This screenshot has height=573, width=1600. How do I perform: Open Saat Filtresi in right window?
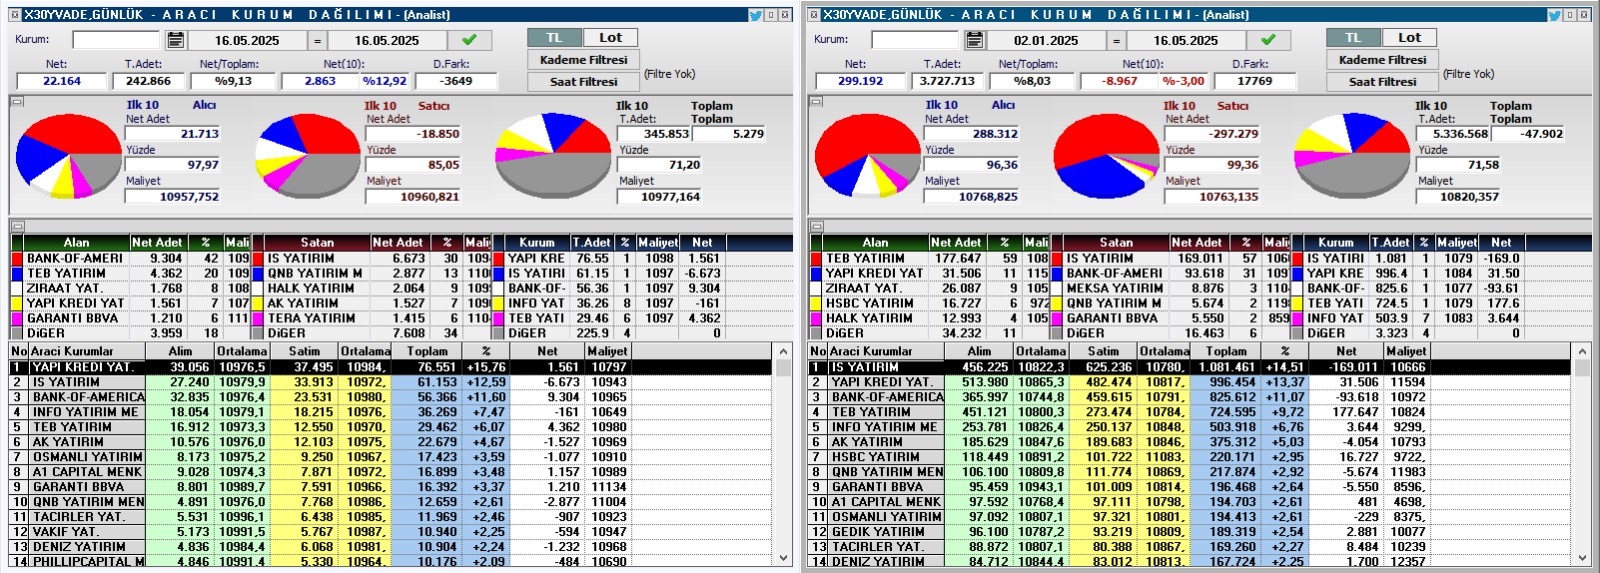coord(1382,82)
